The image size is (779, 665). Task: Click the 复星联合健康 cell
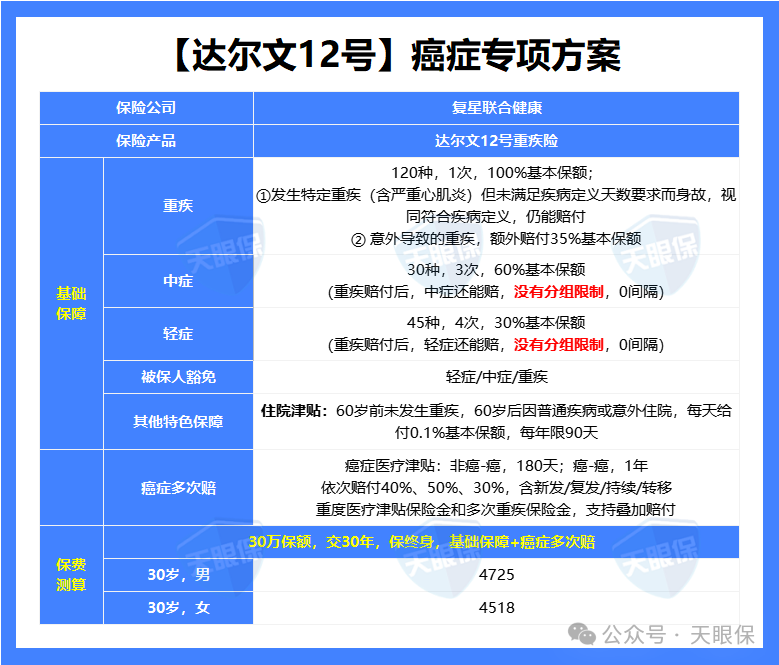pyautogui.click(x=496, y=108)
